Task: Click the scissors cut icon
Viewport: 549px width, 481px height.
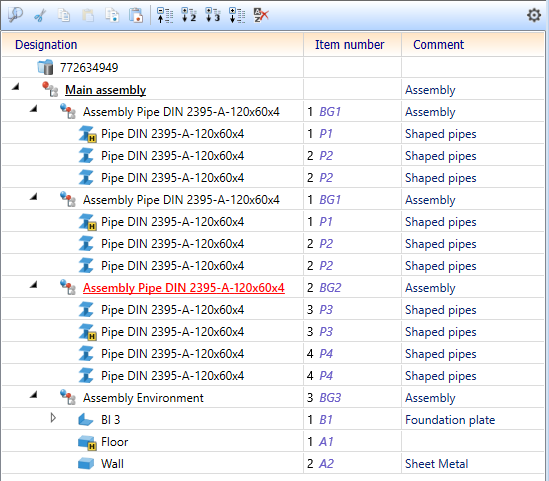Action: tap(40, 16)
